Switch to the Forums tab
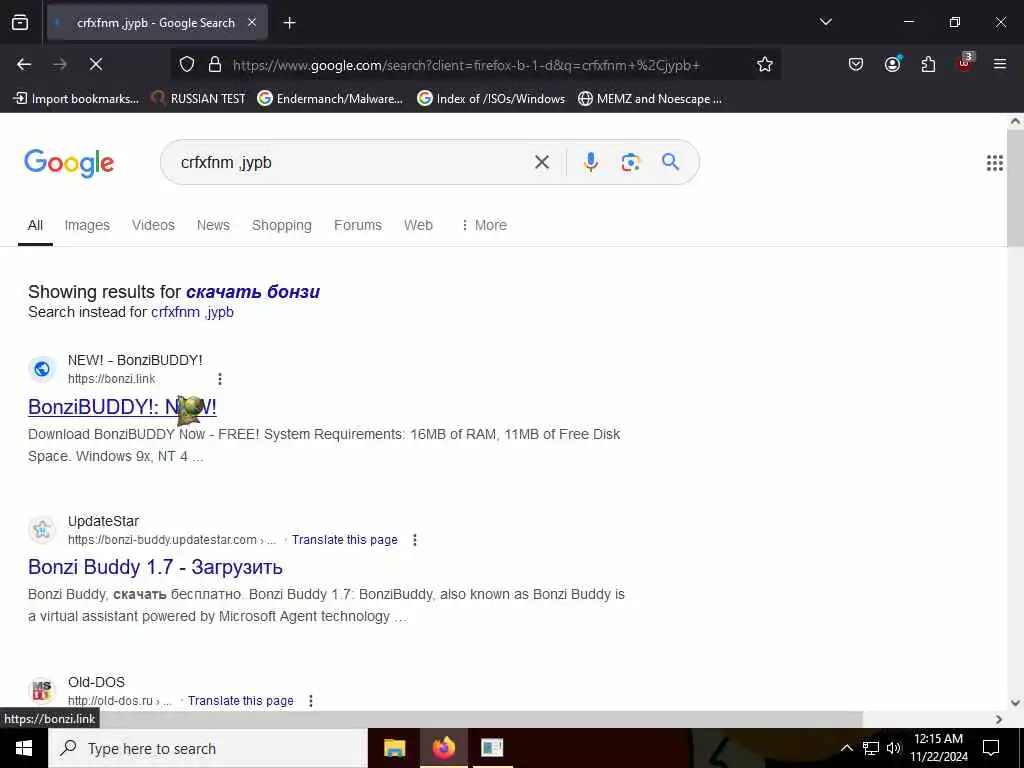This screenshot has height=768, width=1024. coord(357,225)
